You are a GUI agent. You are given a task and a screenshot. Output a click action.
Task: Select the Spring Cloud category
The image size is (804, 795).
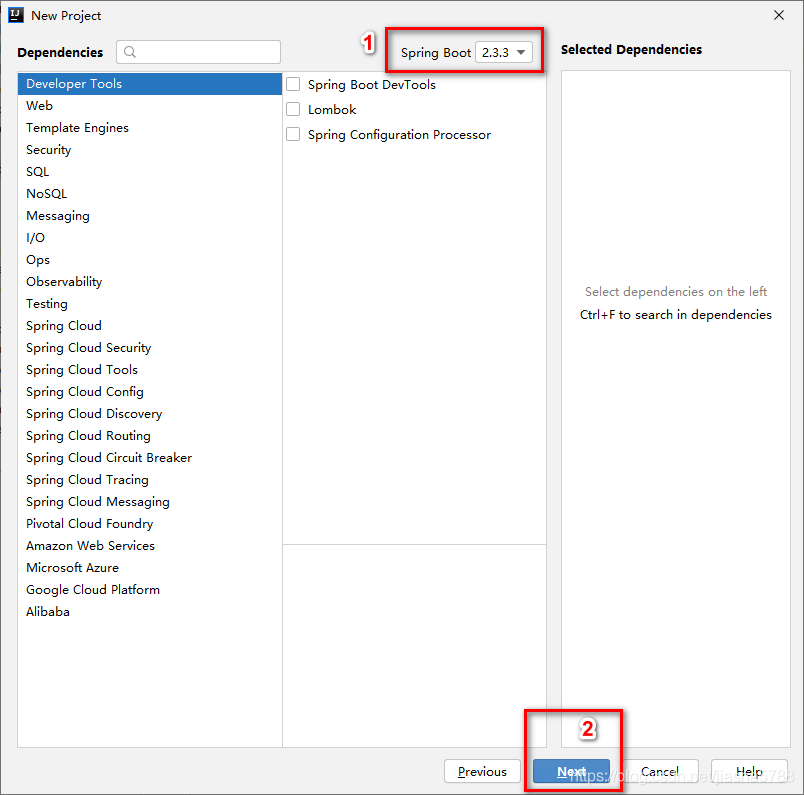point(150,326)
